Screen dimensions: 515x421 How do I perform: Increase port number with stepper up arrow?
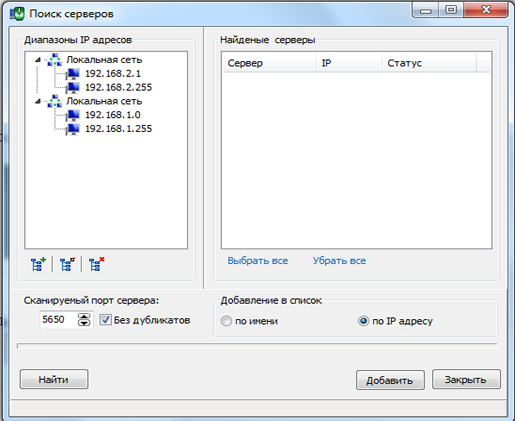point(84,316)
